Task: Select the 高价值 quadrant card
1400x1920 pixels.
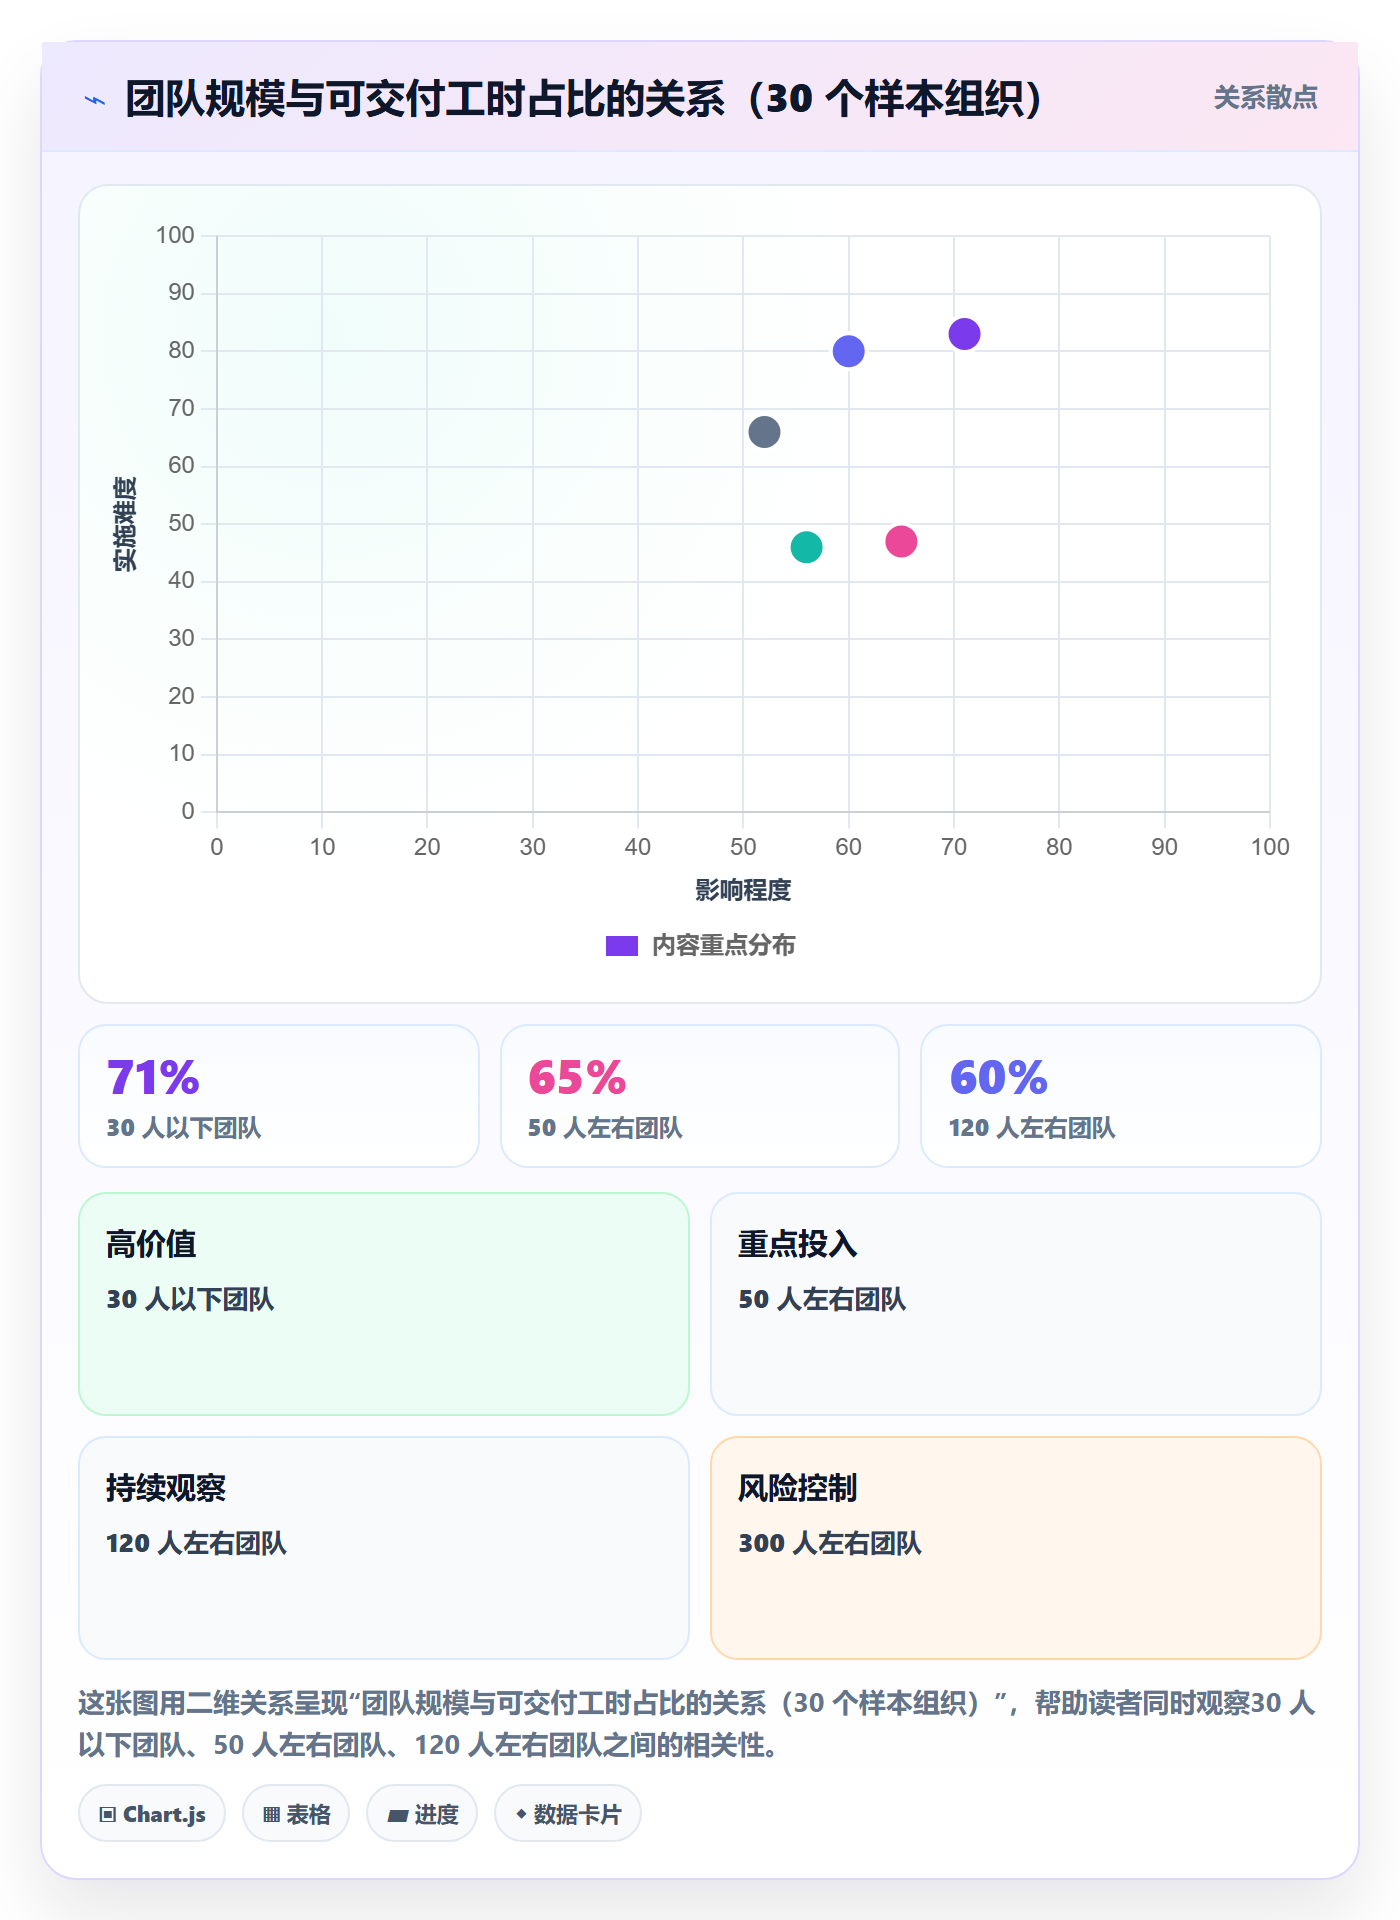Action: (x=384, y=1304)
